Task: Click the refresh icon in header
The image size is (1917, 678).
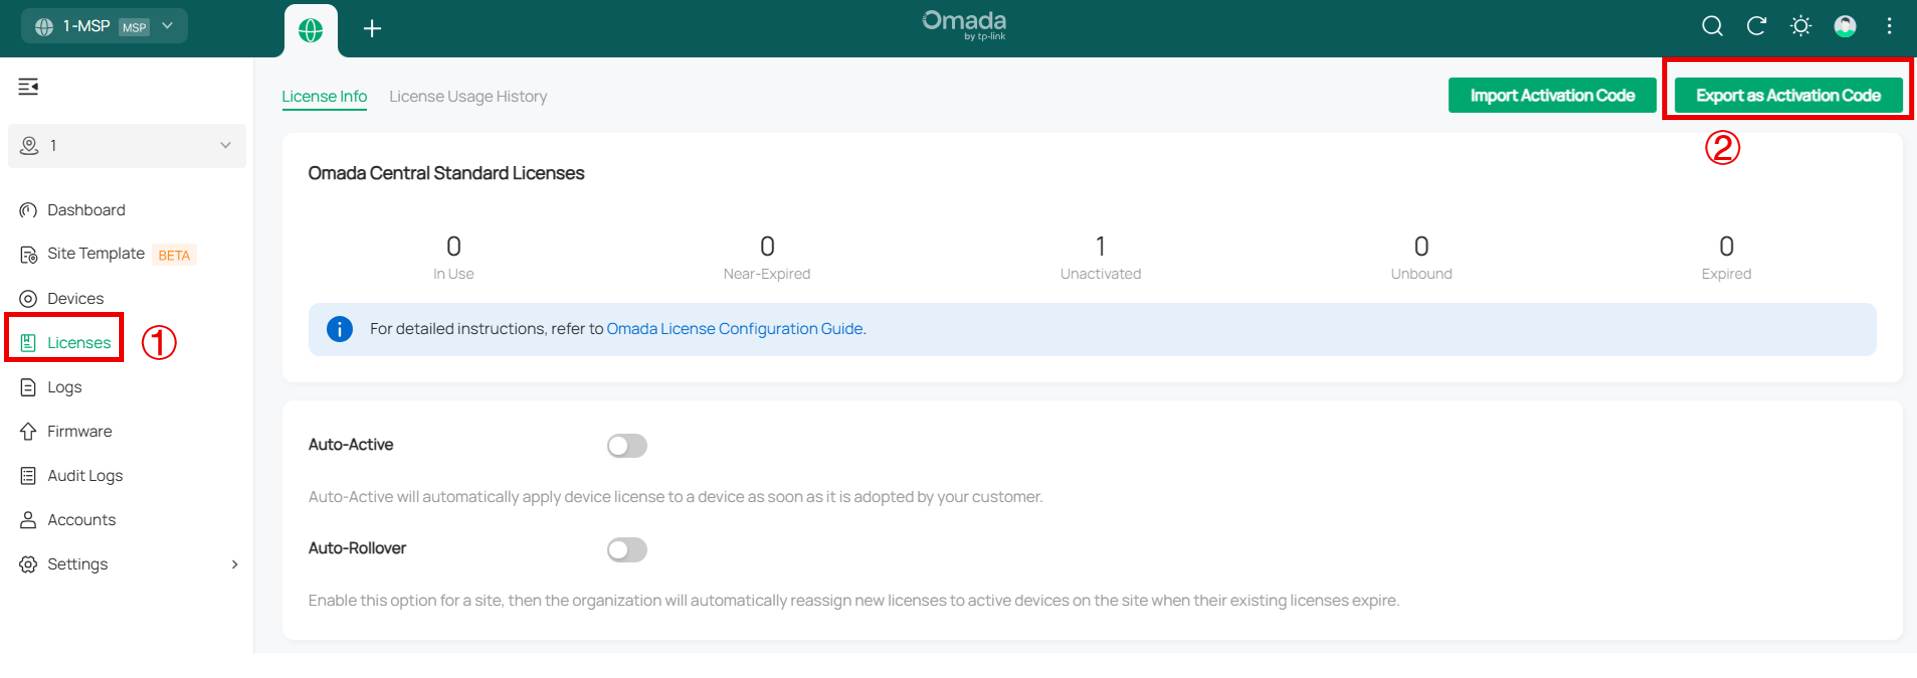Action: click(1756, 27)
